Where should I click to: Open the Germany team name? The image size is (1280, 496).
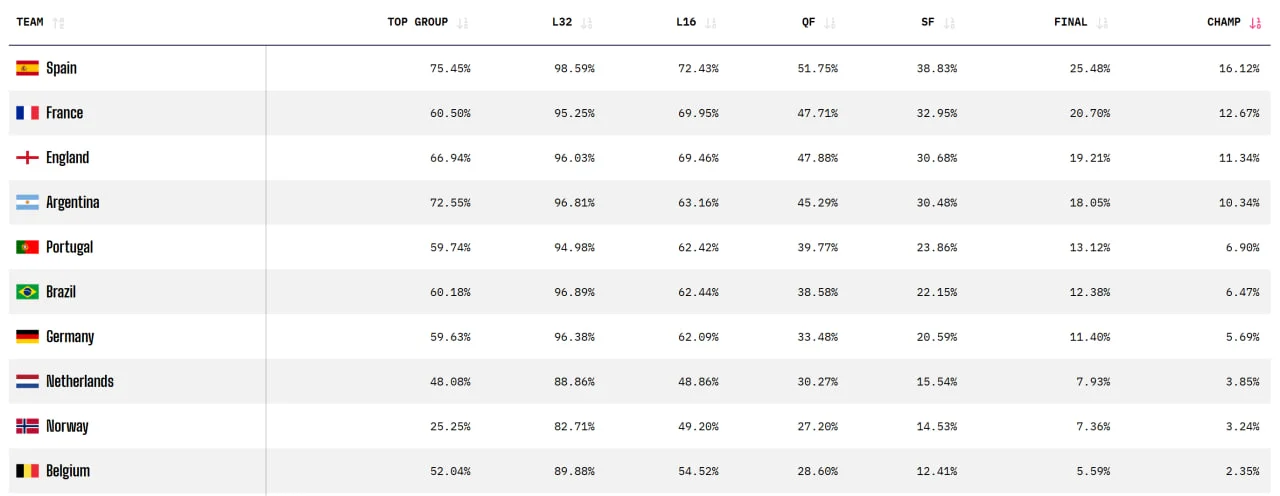(70, 337)
